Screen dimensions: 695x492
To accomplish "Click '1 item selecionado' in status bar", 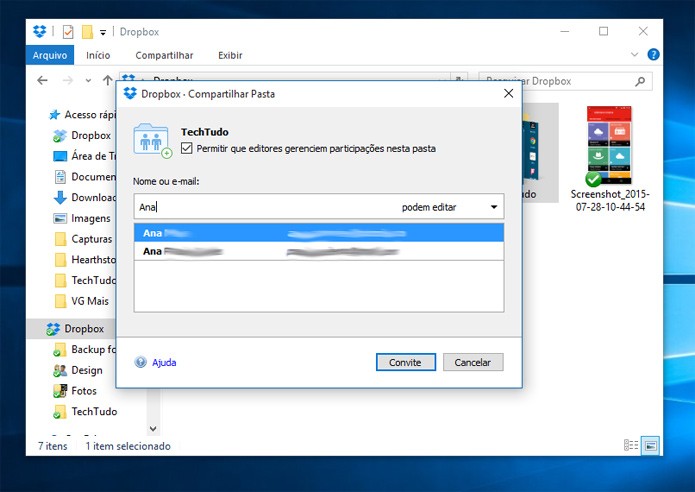I will [128, 446].
